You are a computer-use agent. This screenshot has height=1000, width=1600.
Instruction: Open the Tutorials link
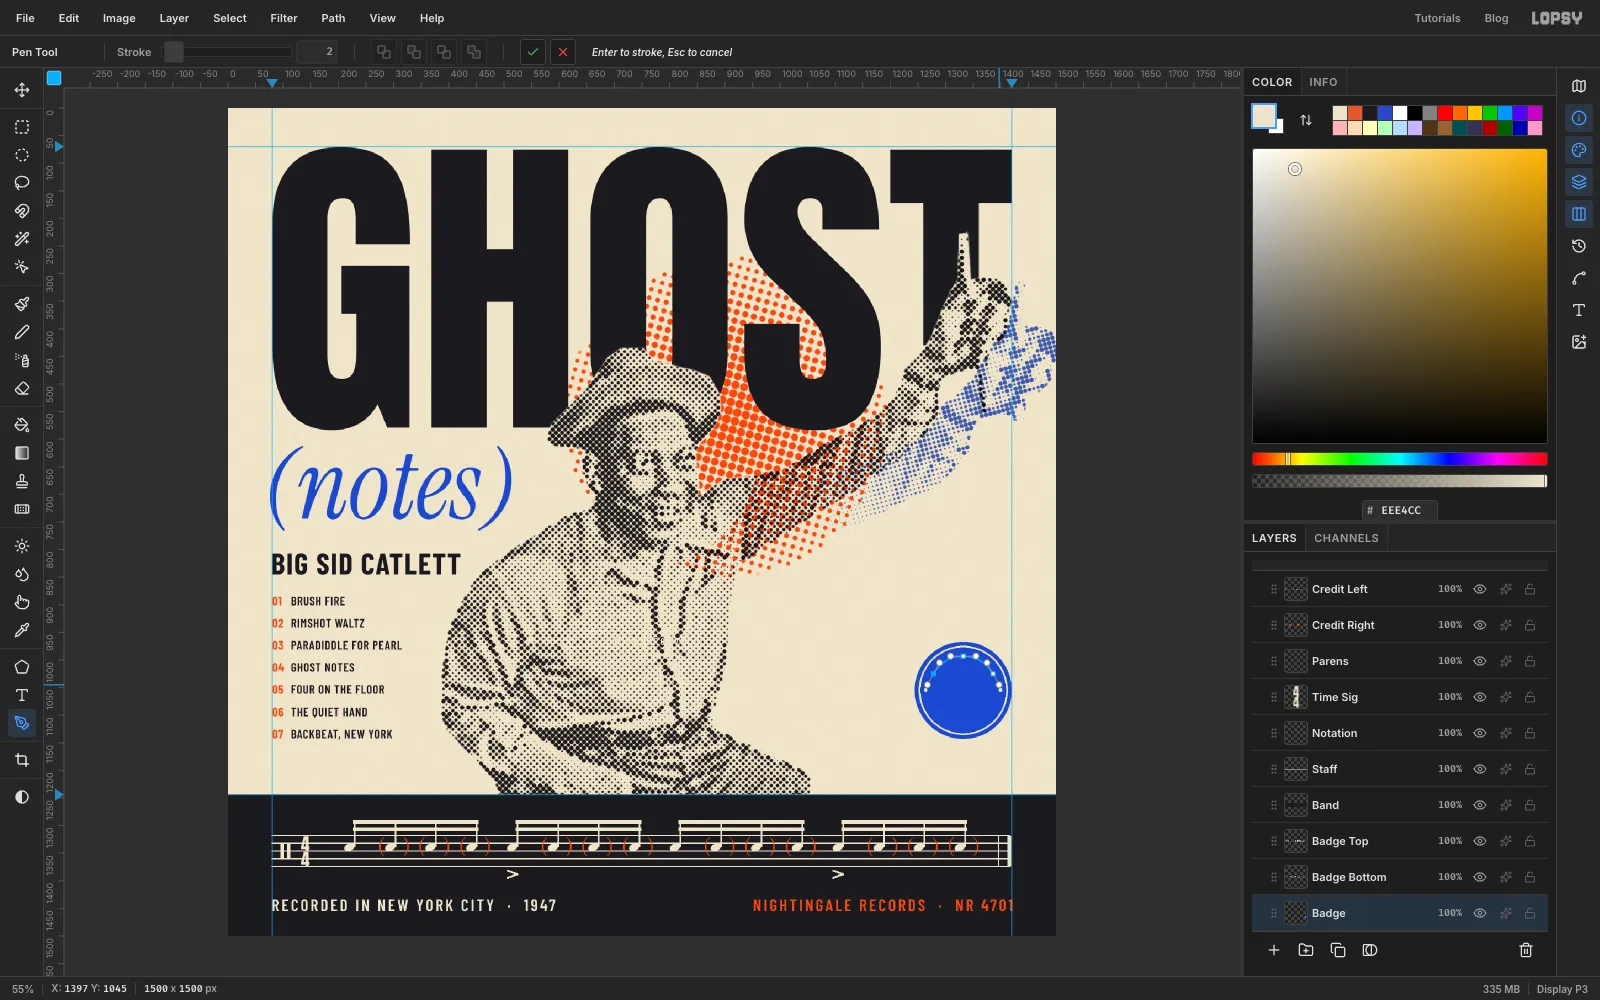(x=1437, y=18)
